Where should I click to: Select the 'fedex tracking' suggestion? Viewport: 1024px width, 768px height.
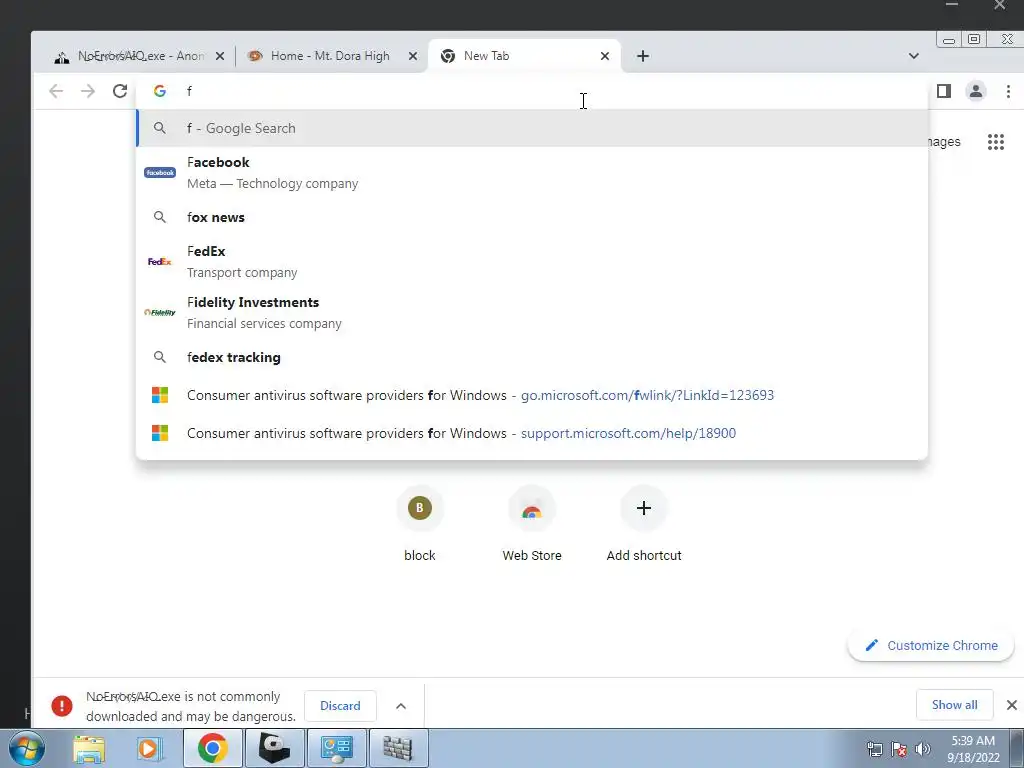tap(532, 357)
